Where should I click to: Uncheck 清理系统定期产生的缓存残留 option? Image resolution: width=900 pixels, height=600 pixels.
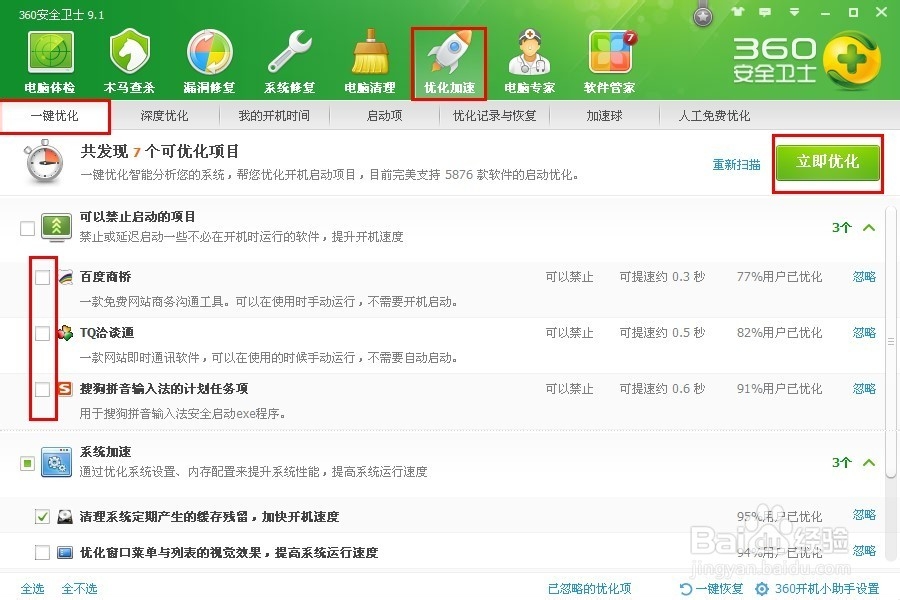(x=42, y=517)
